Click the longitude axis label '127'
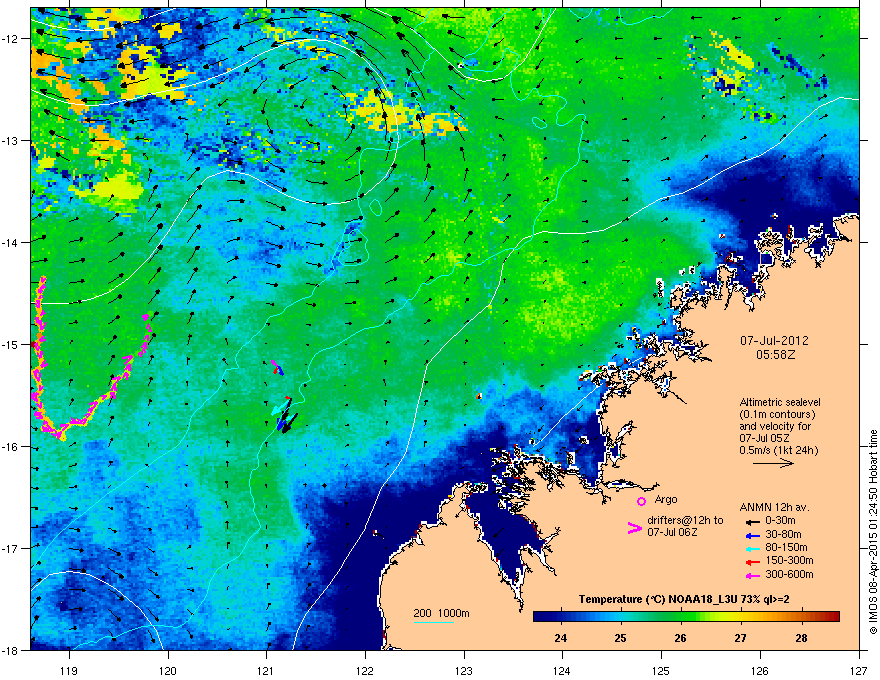The image size is (880, 680). click(x=859, y=670)
